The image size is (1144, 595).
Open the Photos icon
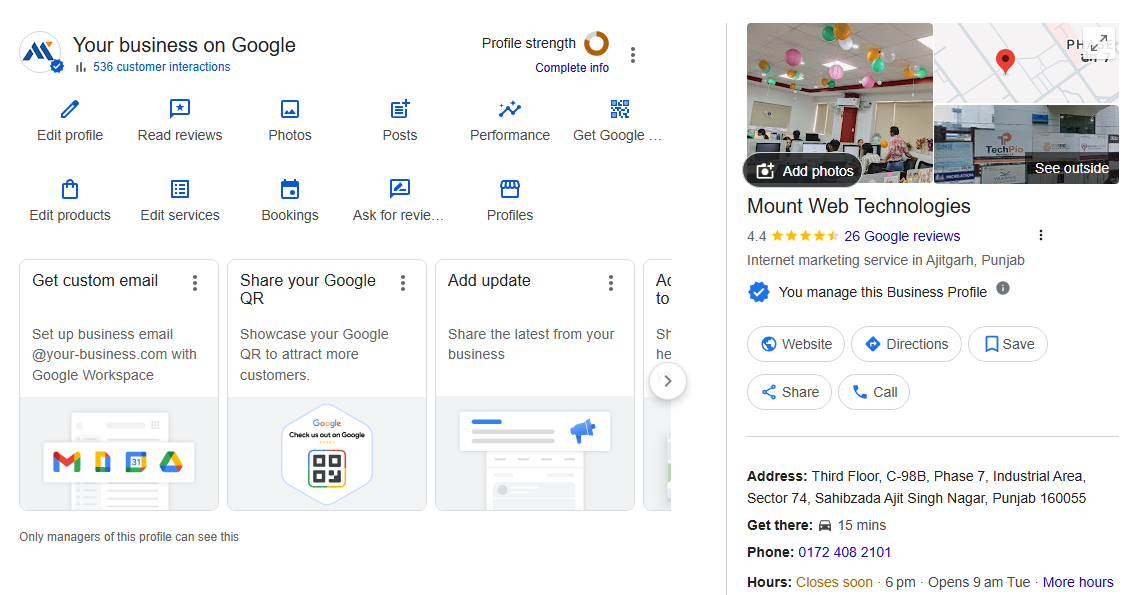(290, 110)
